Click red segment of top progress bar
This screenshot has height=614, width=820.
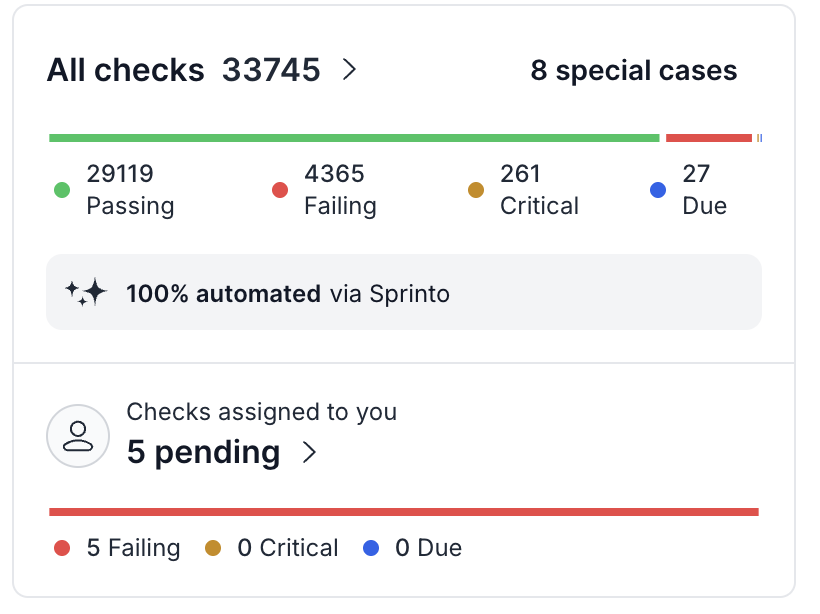[x=708, y=138]
